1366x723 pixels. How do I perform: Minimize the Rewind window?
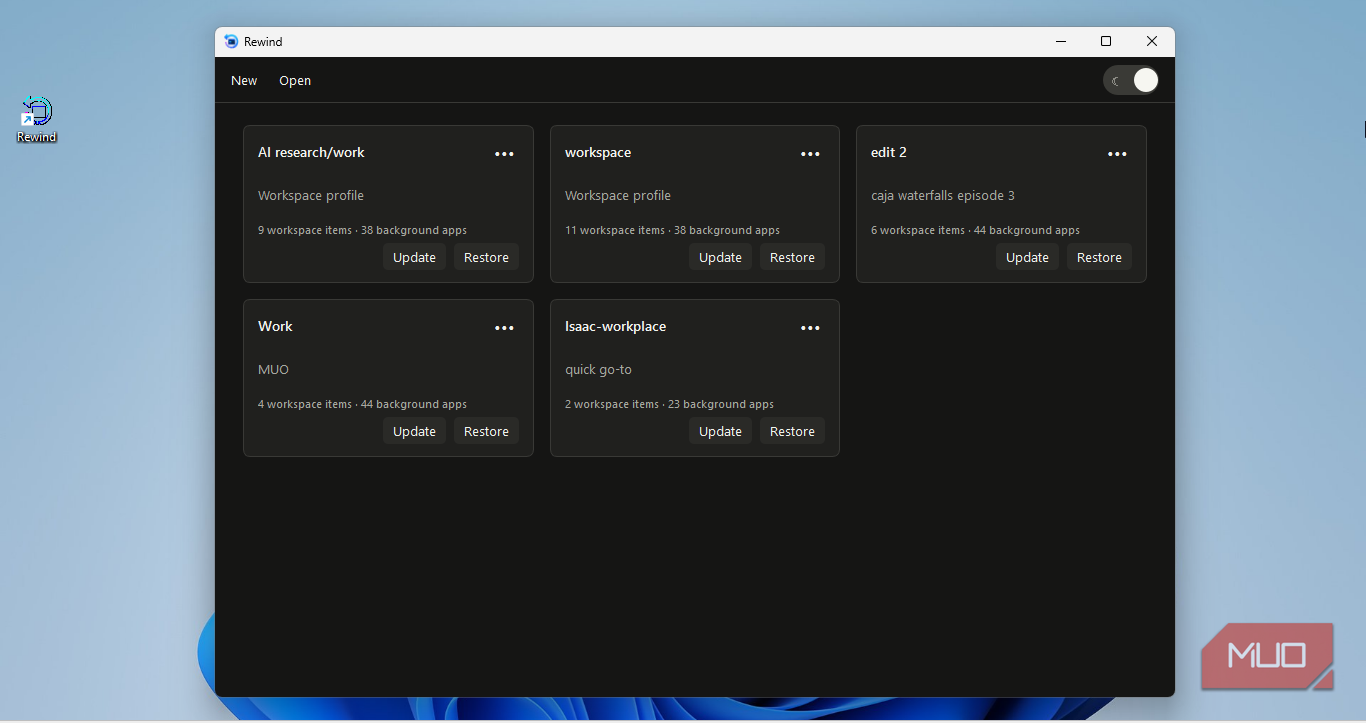tap(1060, 41)
